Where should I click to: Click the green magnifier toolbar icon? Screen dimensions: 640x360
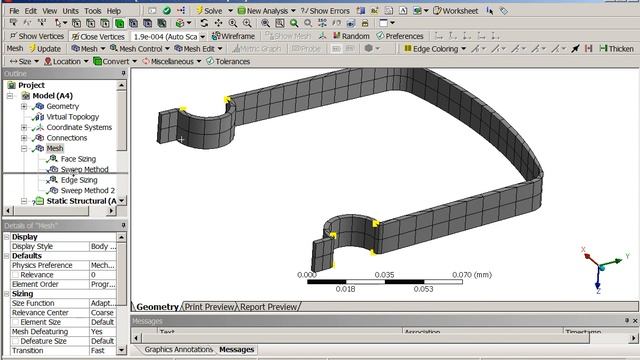point(294,23)
